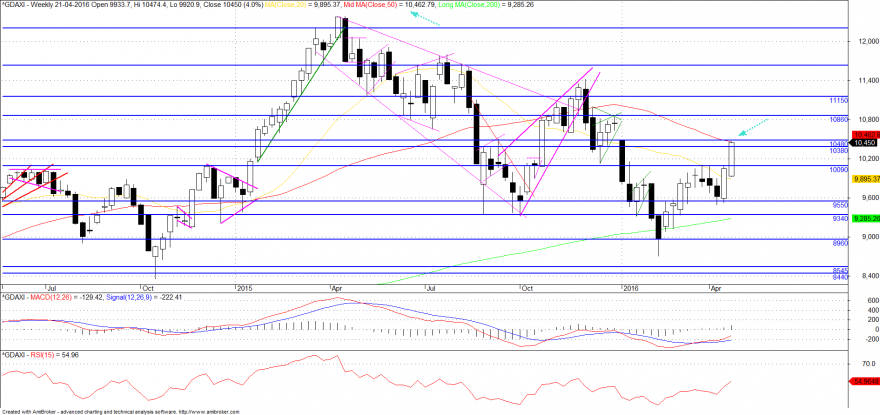This screenshot has height=415, width=880.
Task: Select the blue 8545 level label
Action: point(840,270)
